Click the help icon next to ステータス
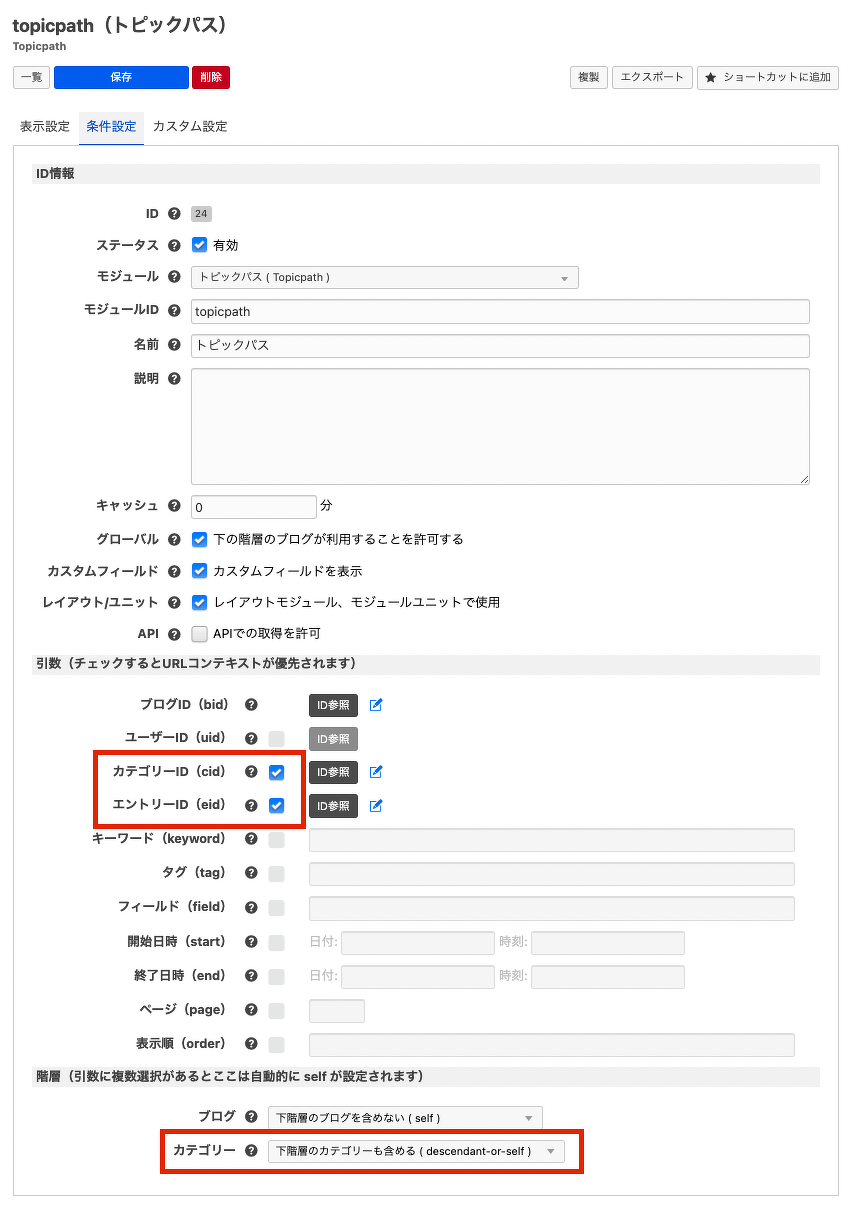The width and height of the screenshot is (850, 1210). tap(174, 245)
